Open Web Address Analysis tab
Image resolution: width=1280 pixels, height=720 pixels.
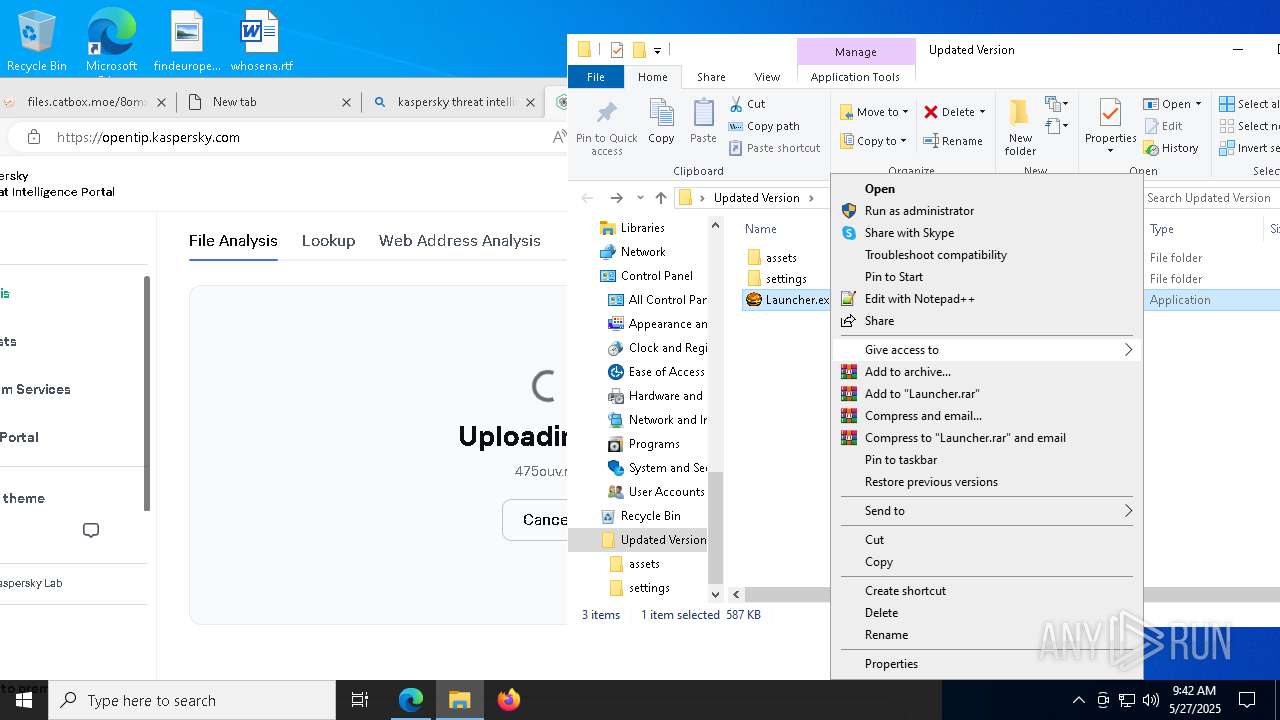point(459,241)
